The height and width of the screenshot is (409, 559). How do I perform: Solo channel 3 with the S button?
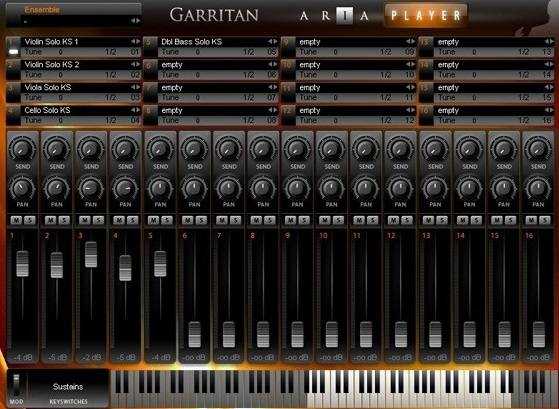[x=98, y=220]
